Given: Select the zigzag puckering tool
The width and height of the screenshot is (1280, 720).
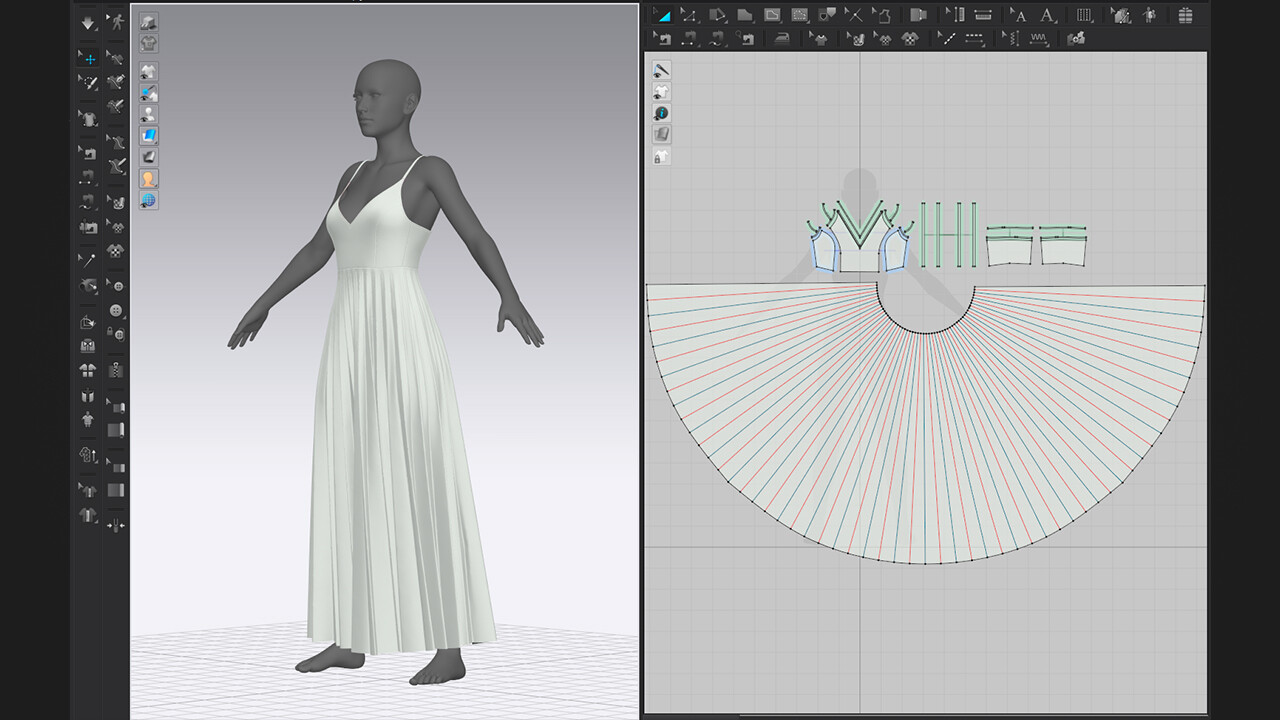Looking at the screenshot, I should [x=1039, y=39].
